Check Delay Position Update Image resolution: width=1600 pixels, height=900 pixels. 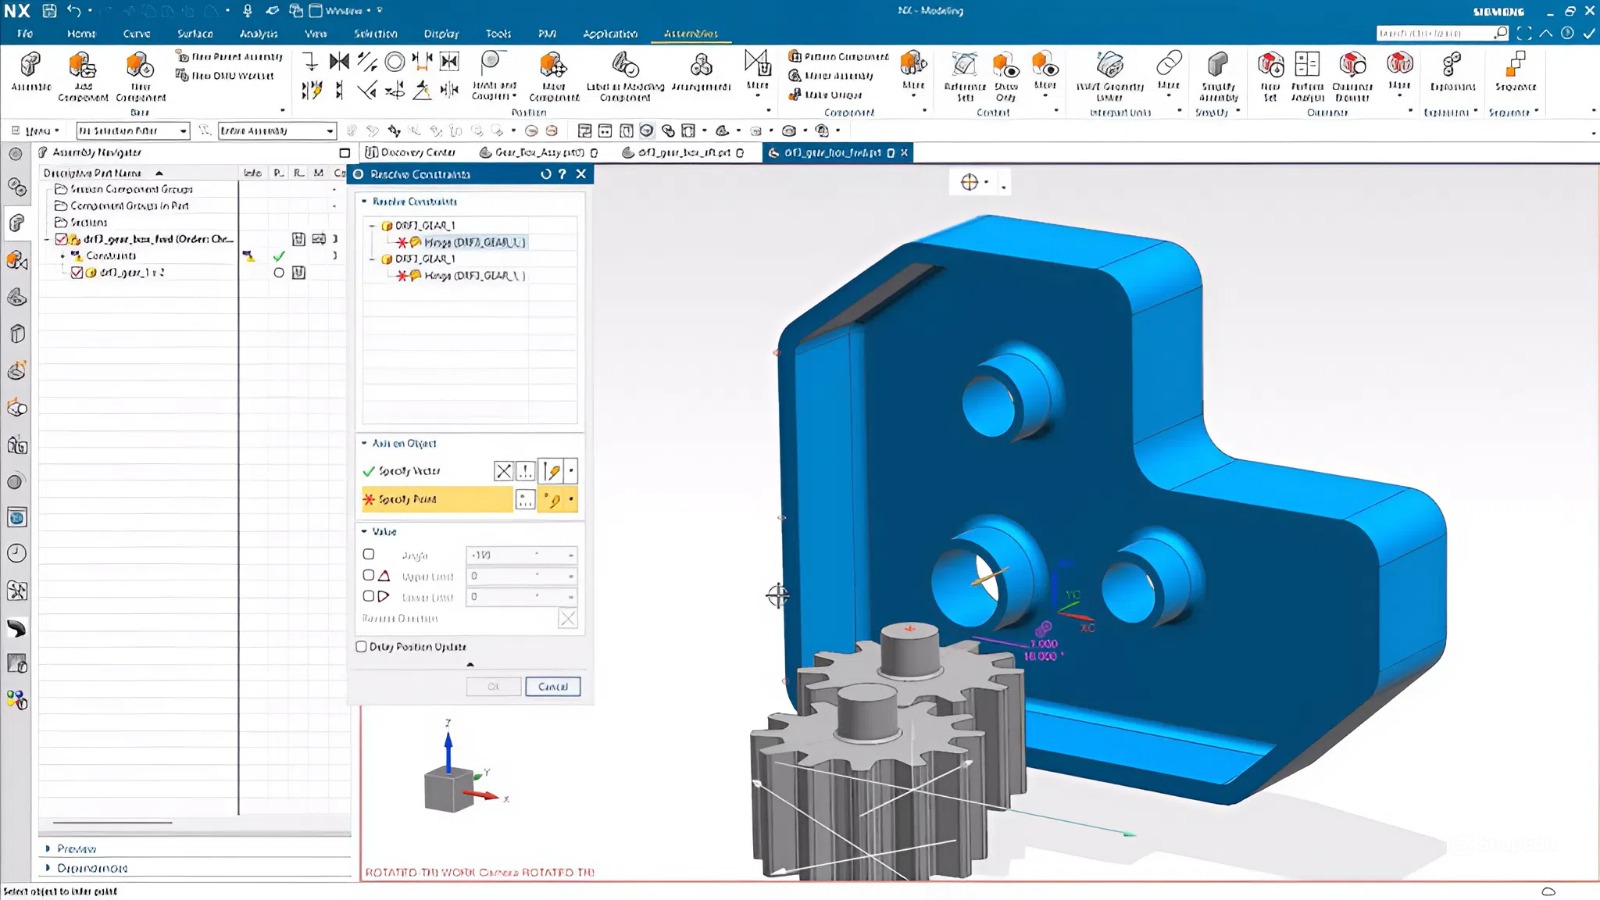click(x=361, y=647)
